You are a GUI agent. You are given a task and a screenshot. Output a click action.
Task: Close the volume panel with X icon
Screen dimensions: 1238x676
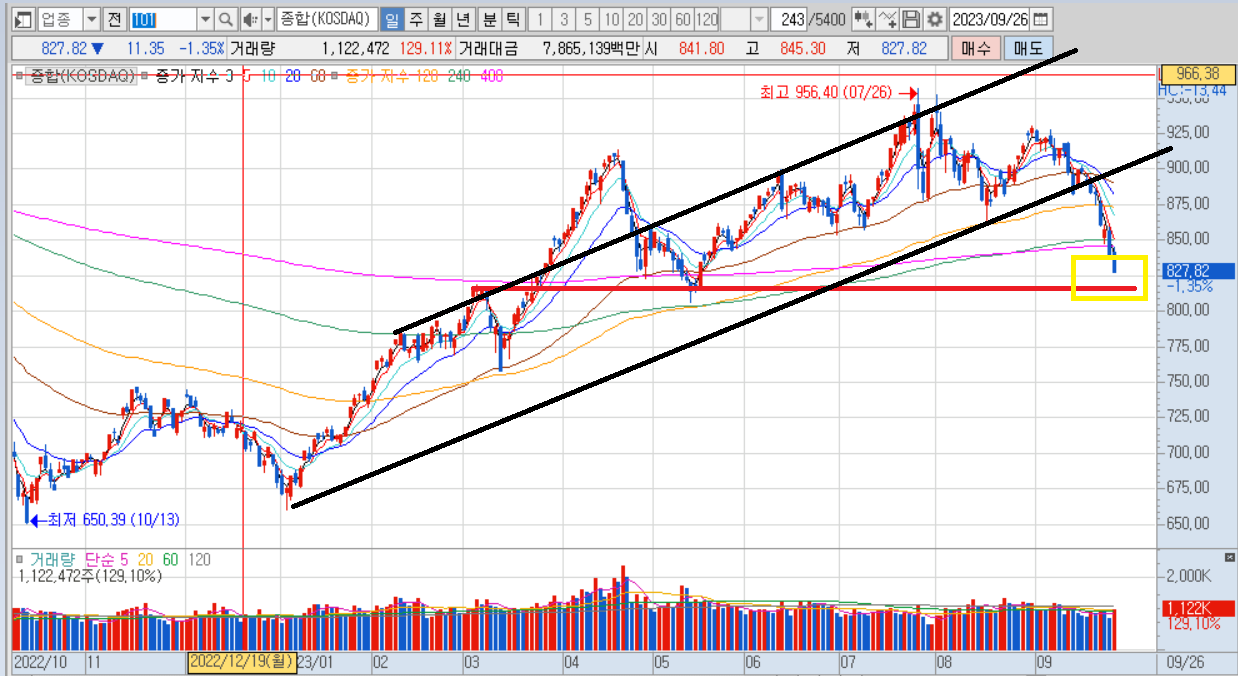tap(1229, 556)
